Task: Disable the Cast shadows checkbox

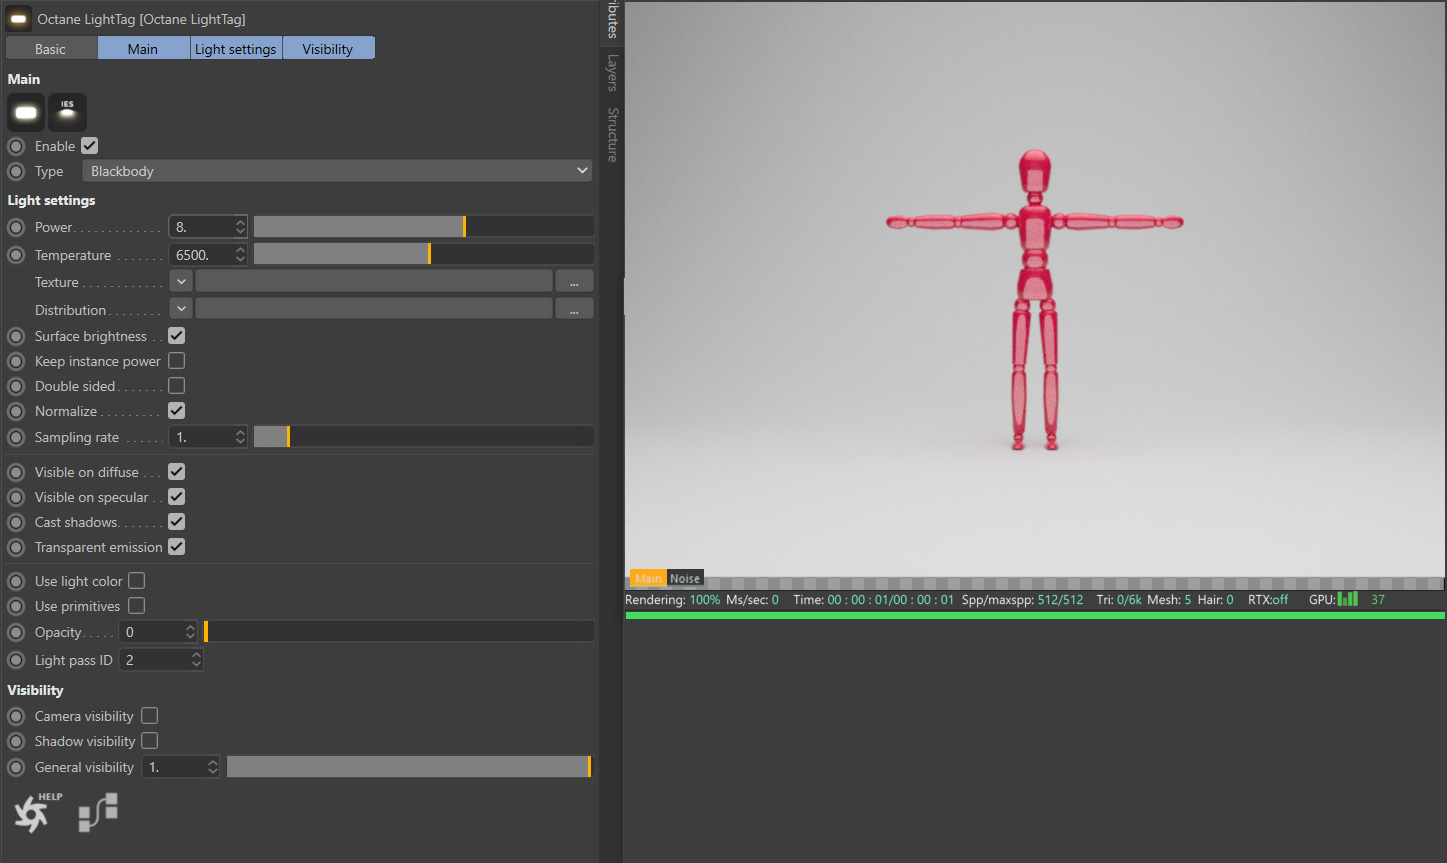Action: 177,522
